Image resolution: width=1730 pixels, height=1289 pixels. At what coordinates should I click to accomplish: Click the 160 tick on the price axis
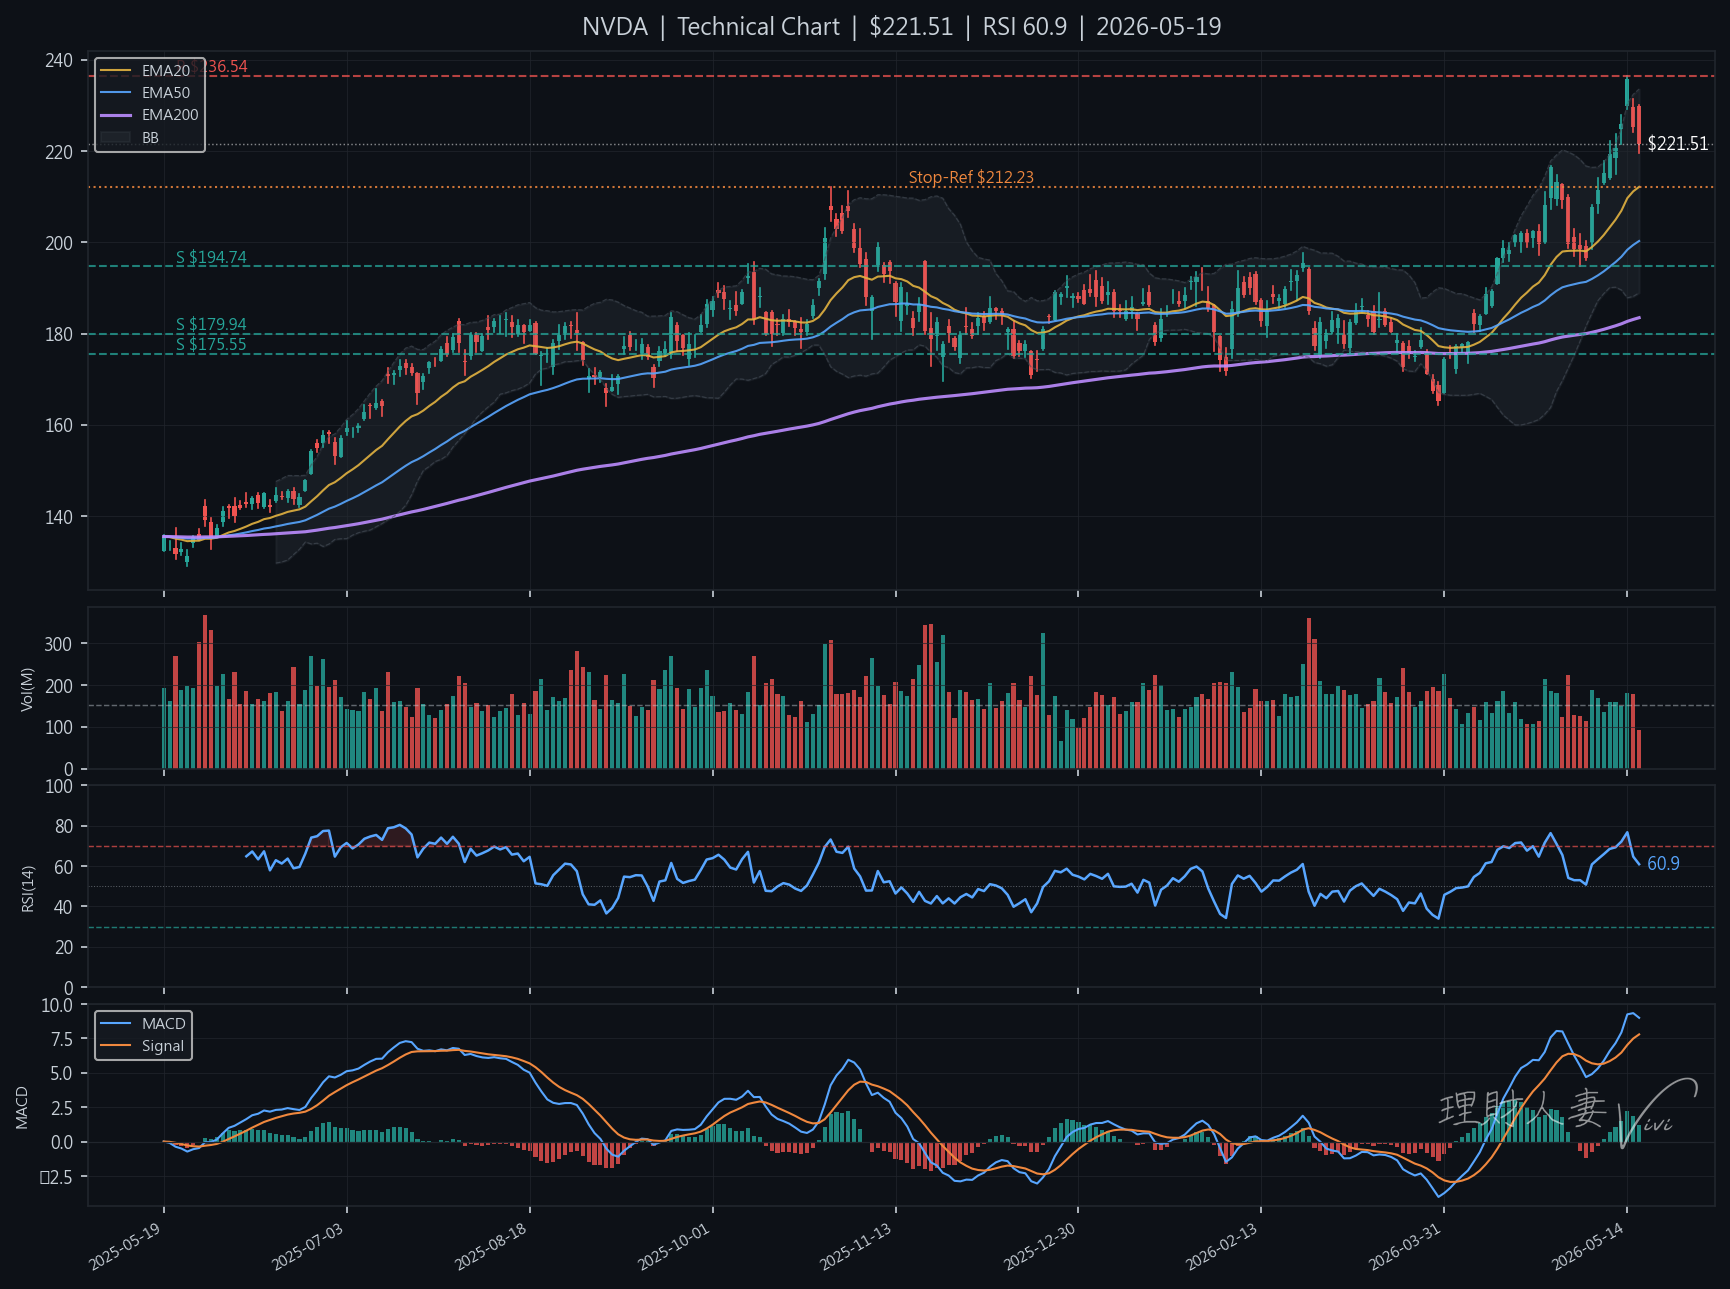[59, 426]
